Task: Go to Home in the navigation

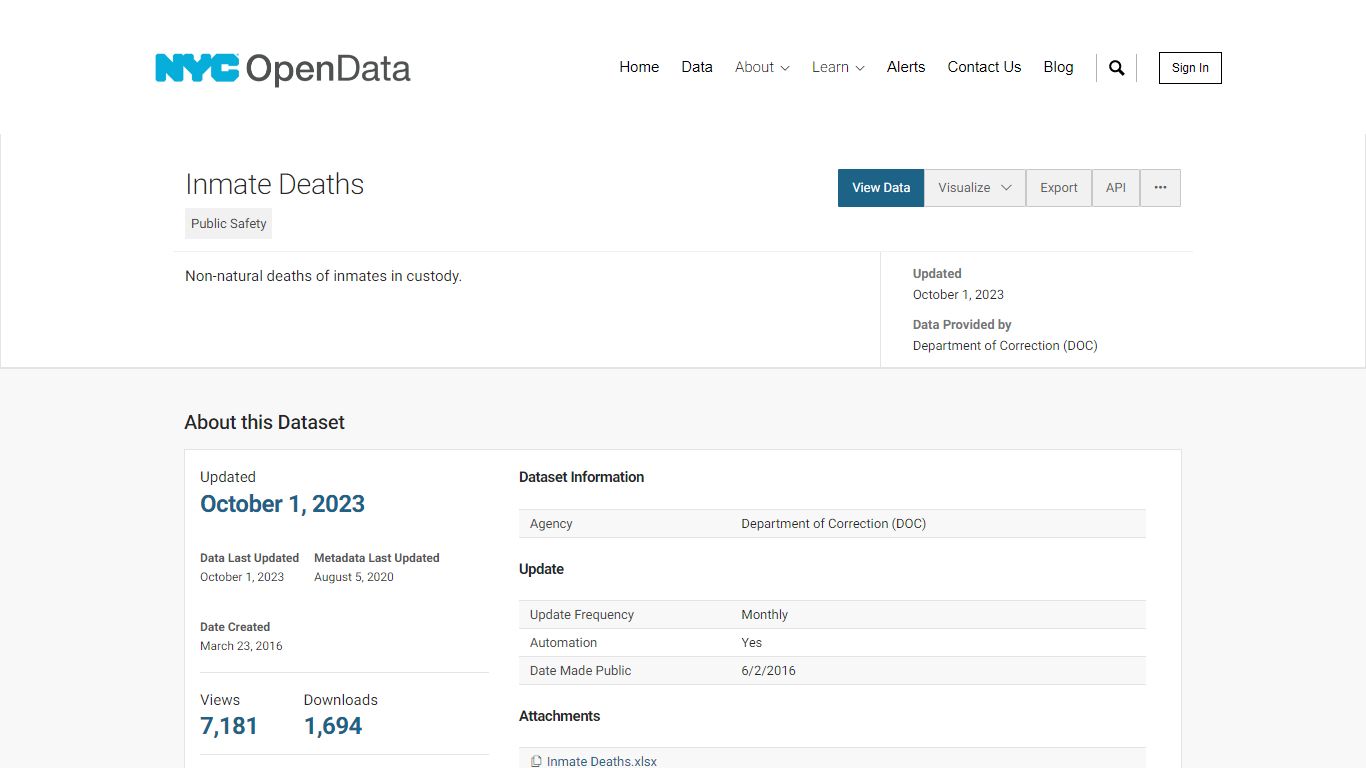Action: tap(639, 67)
